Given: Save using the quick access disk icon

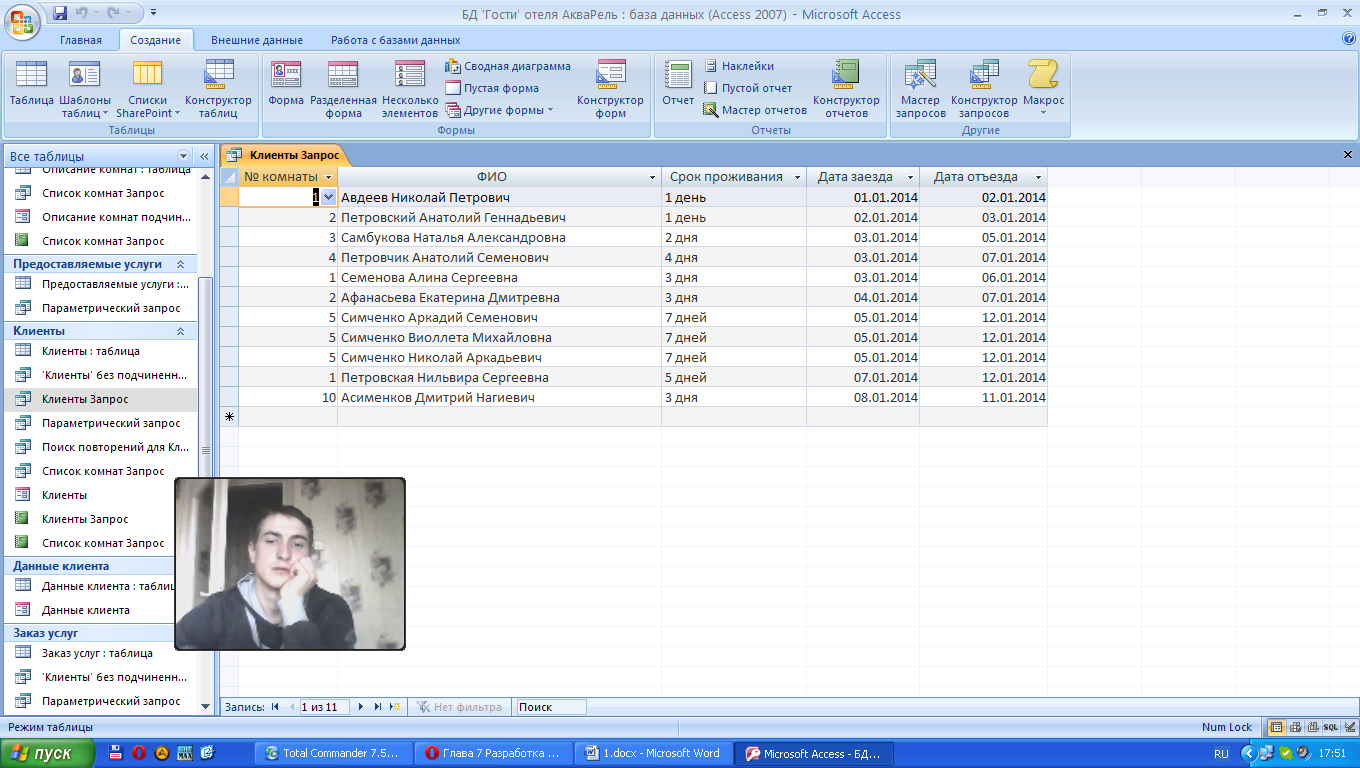Looking at the screenshot, I should 60,14.
